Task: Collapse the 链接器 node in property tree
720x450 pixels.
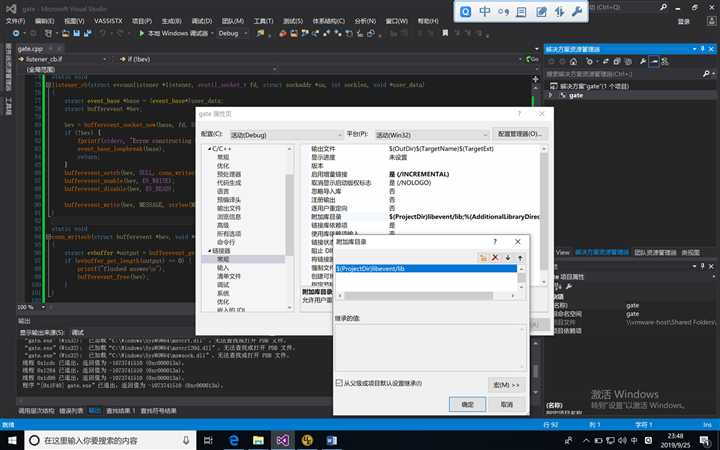Action: [209, 251]
